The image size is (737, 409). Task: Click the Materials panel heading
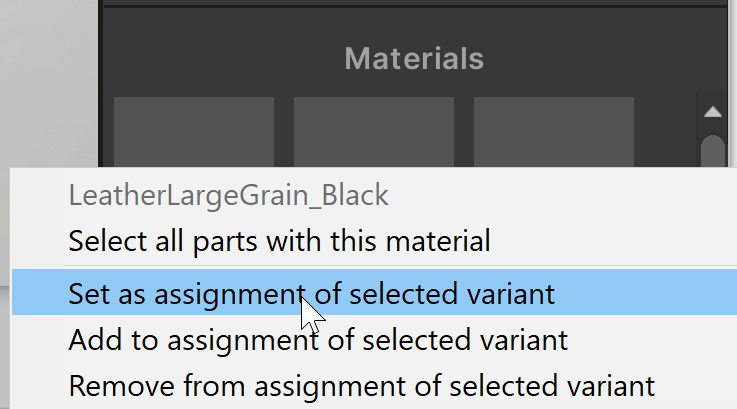pyautogui.click(x=414, y=58)
